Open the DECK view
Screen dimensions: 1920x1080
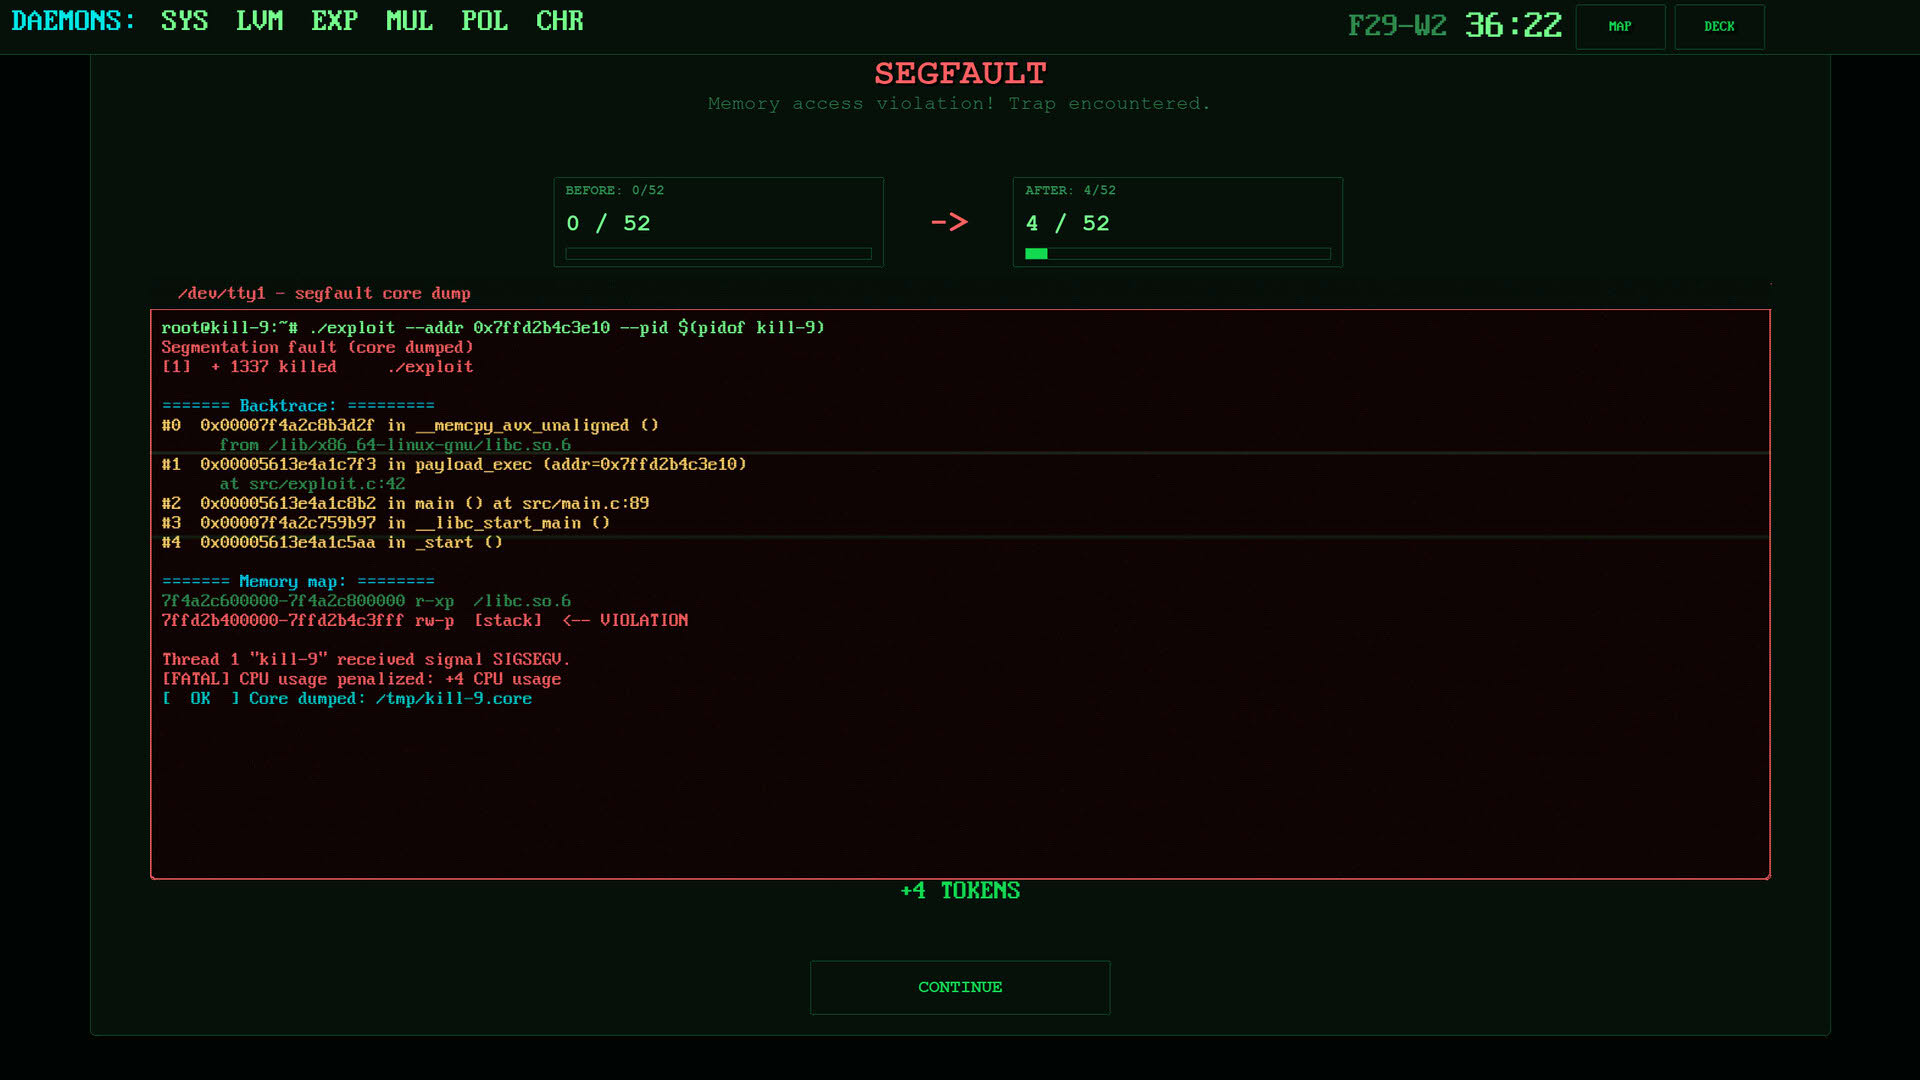tap(1719, 27)
